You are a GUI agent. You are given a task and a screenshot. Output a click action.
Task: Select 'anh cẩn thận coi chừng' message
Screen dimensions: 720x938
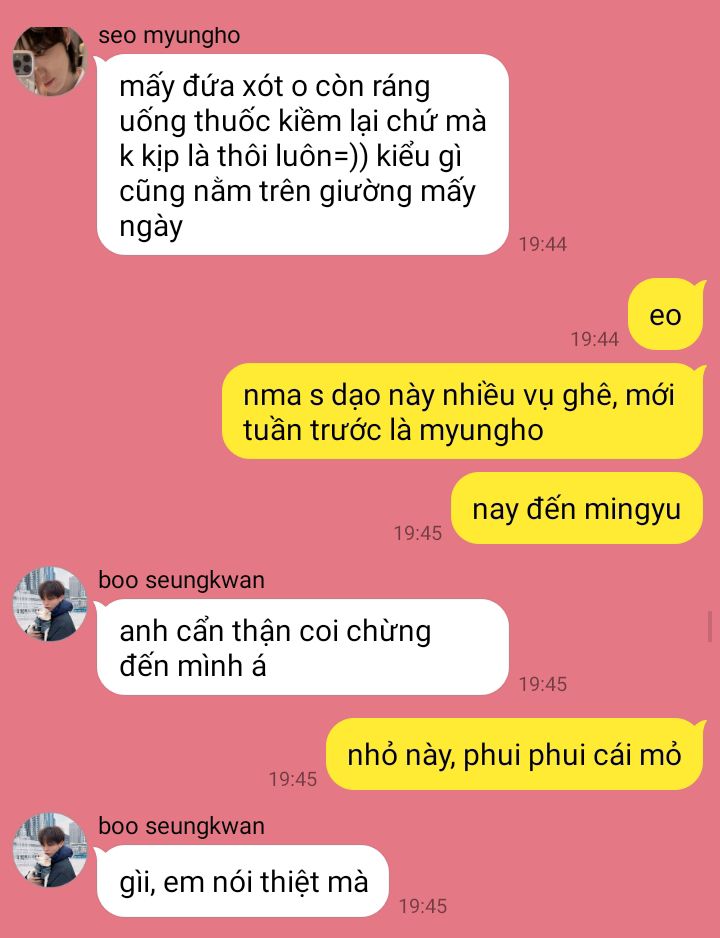(x=303, y=647)
